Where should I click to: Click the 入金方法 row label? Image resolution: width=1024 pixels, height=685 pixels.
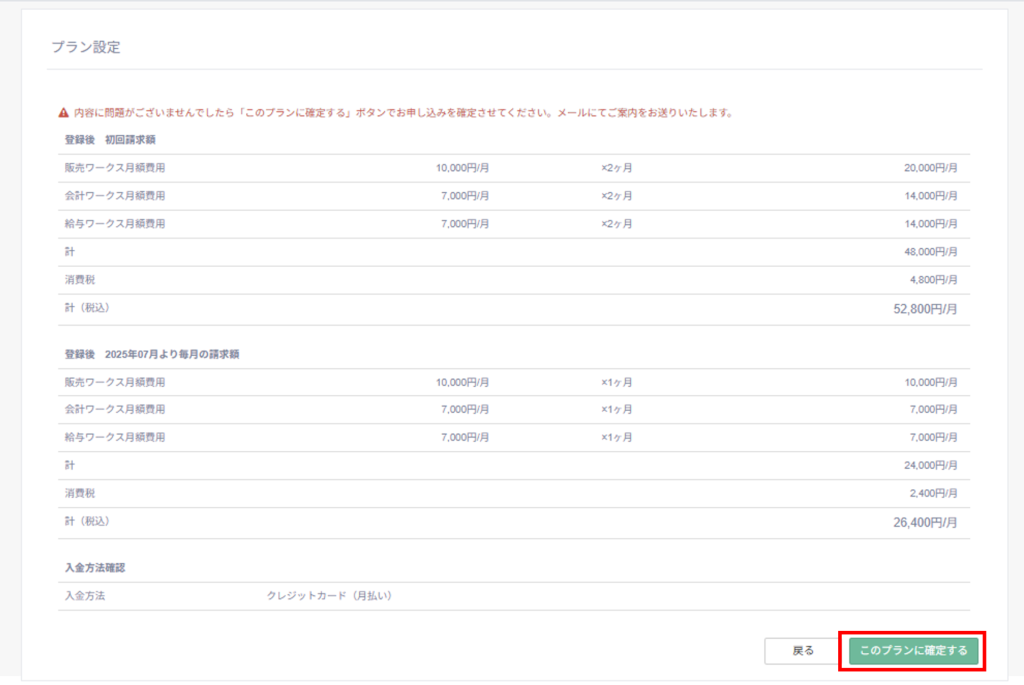click(x=85, y=596)
